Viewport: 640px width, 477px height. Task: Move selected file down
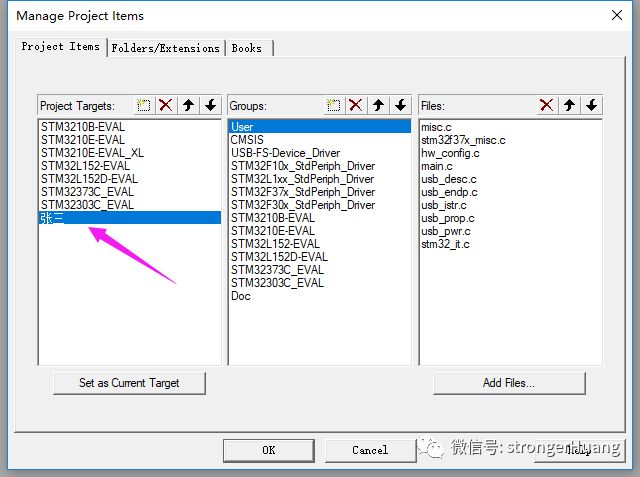592,105
